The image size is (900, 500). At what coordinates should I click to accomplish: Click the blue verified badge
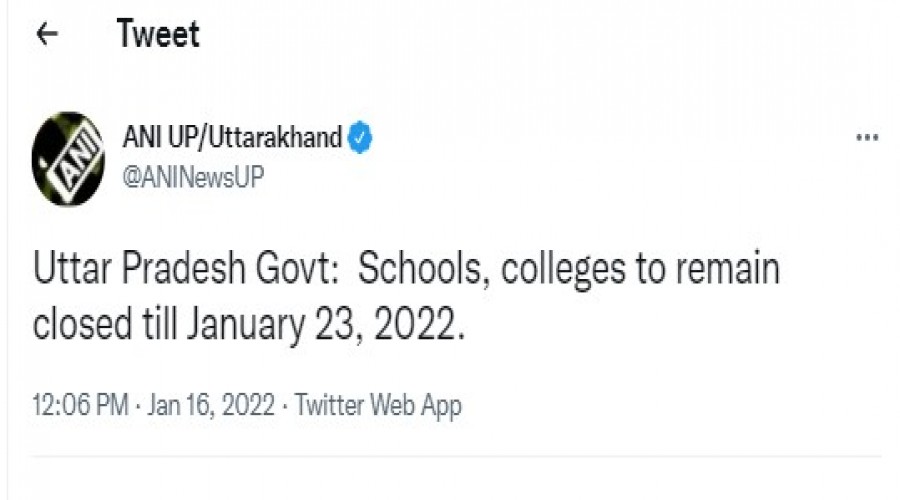pos(360,137)
